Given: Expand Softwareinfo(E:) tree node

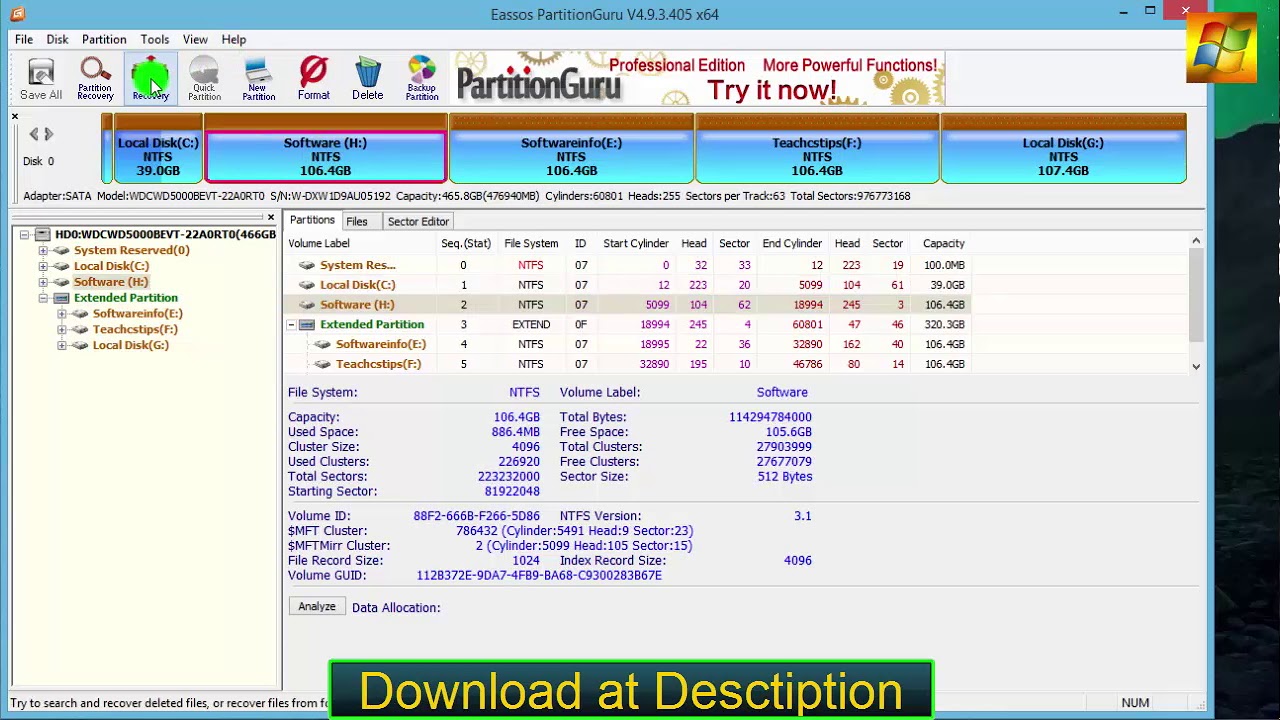Looking at the screenshot, I should pos(62,314).
